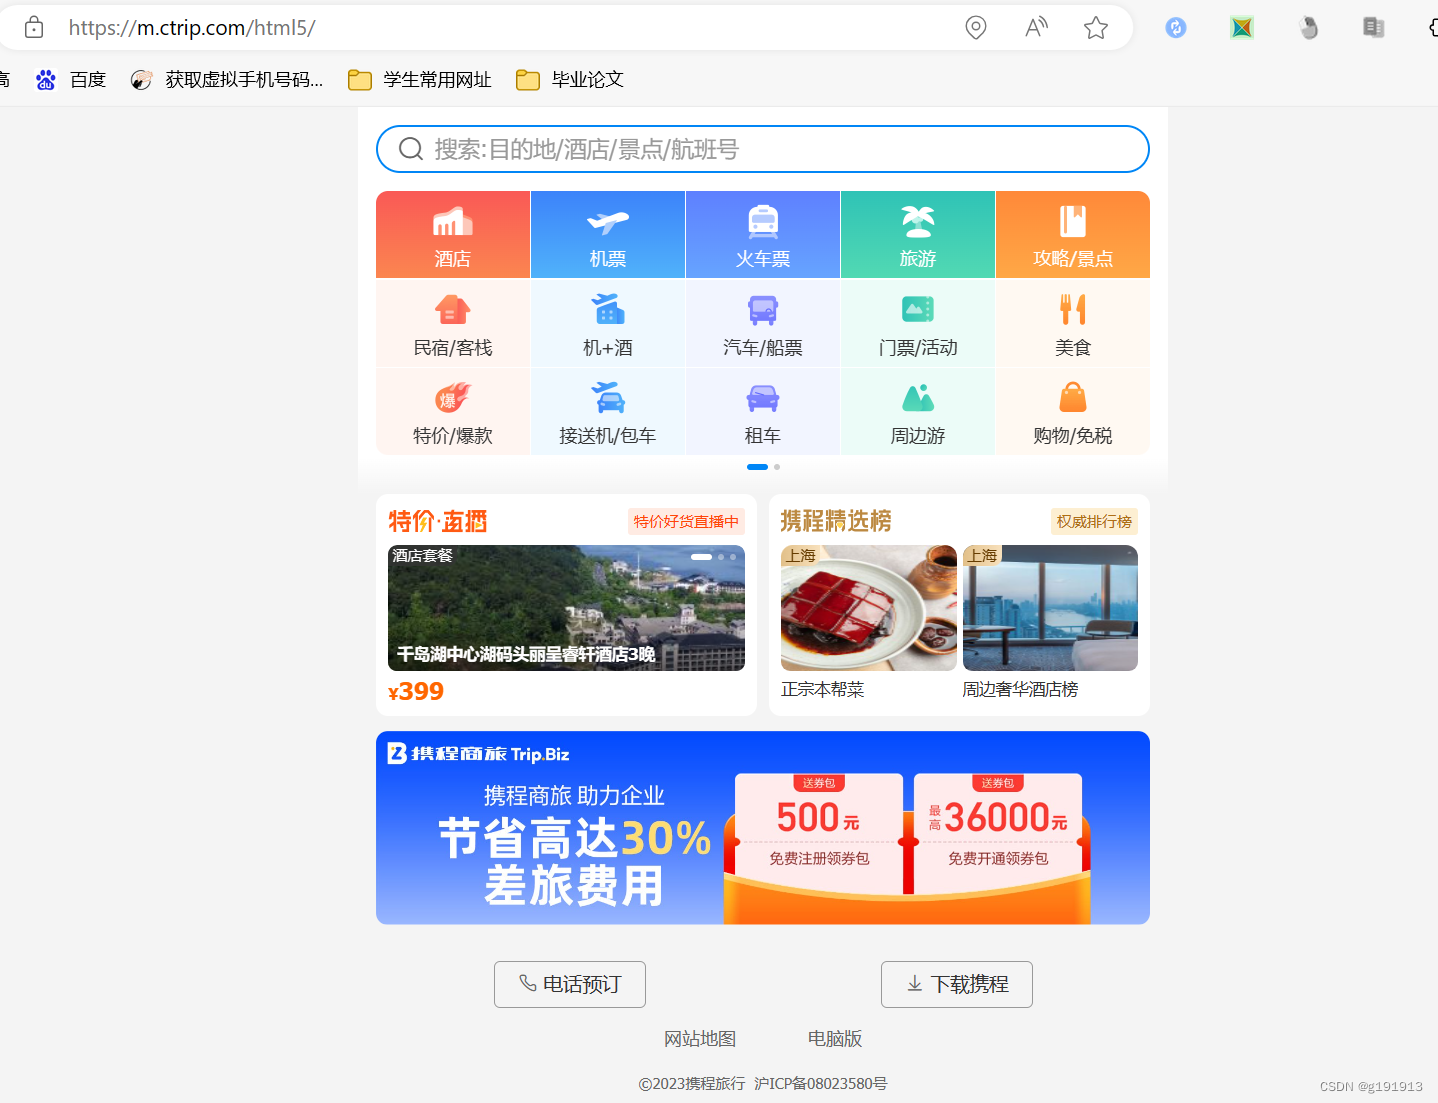Click the 节省高达30%差旅费用 banner text
1438x1103 pixels.
pyautogui.click(x=575, y=862)
